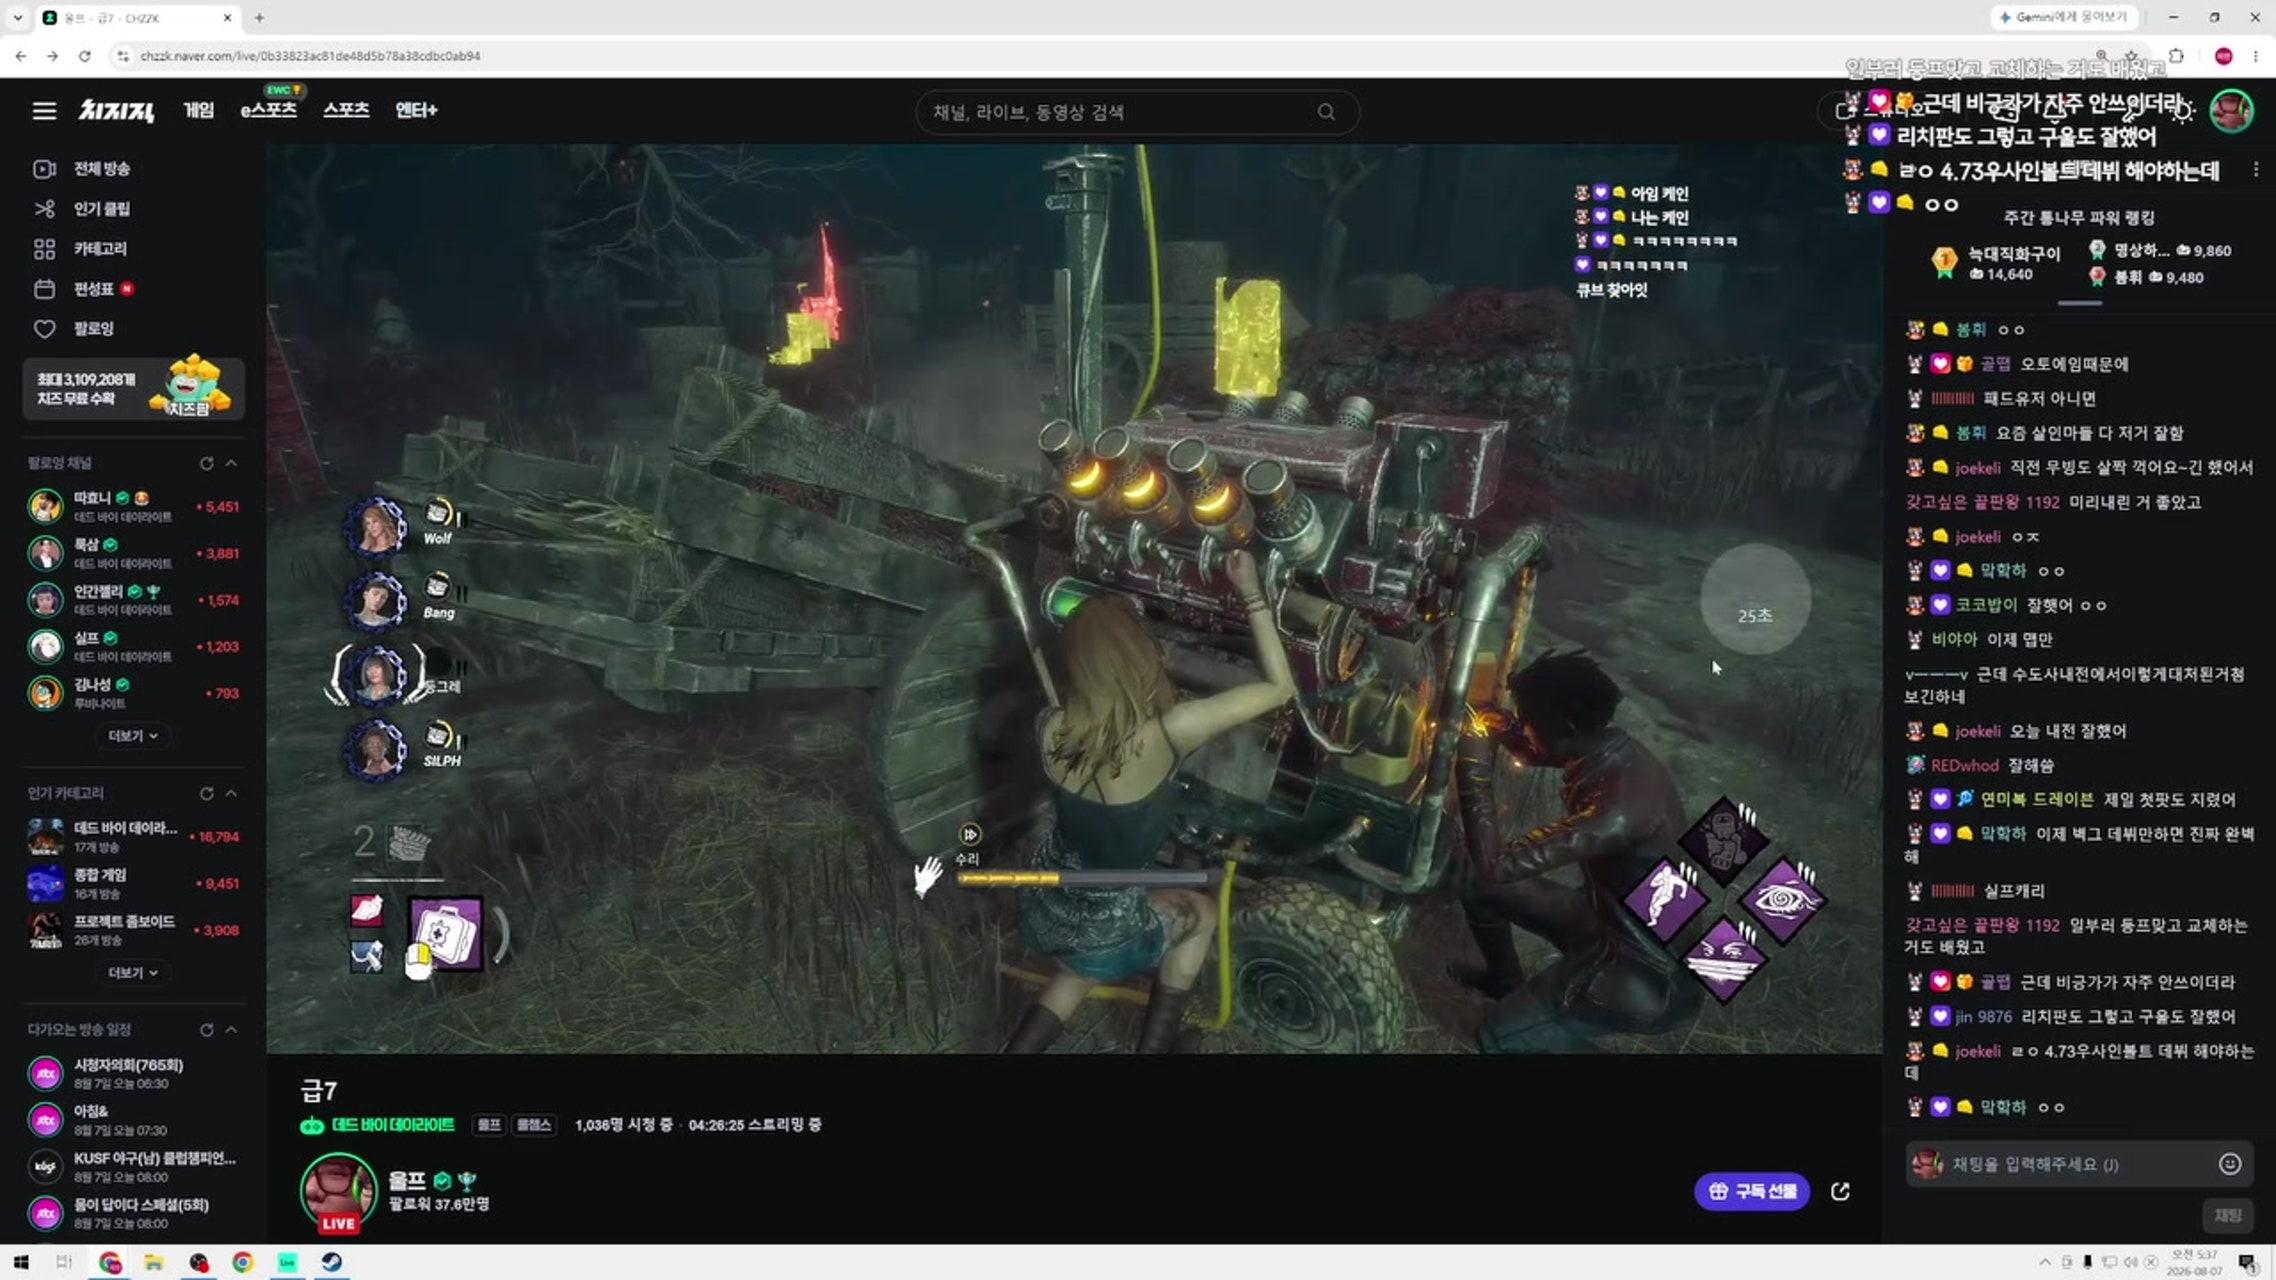Open the 종합 게임 popular category
The height and width of the screenshot is (1280, 2276).
coord(133,883)
